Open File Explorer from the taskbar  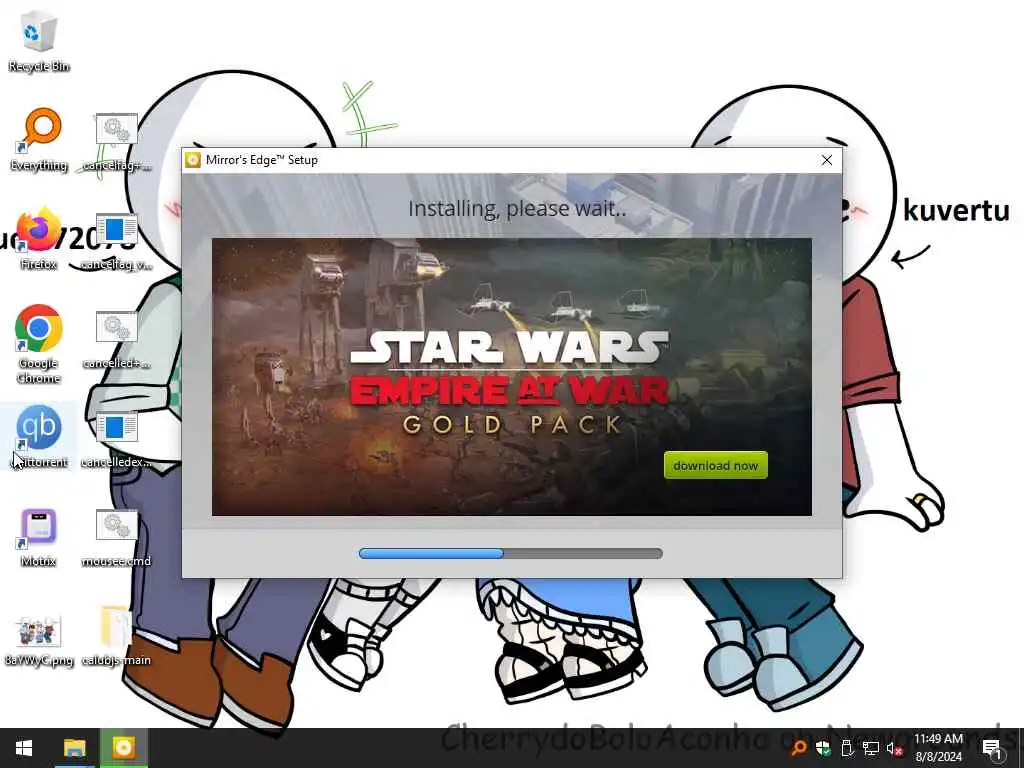tap(74, 748)
